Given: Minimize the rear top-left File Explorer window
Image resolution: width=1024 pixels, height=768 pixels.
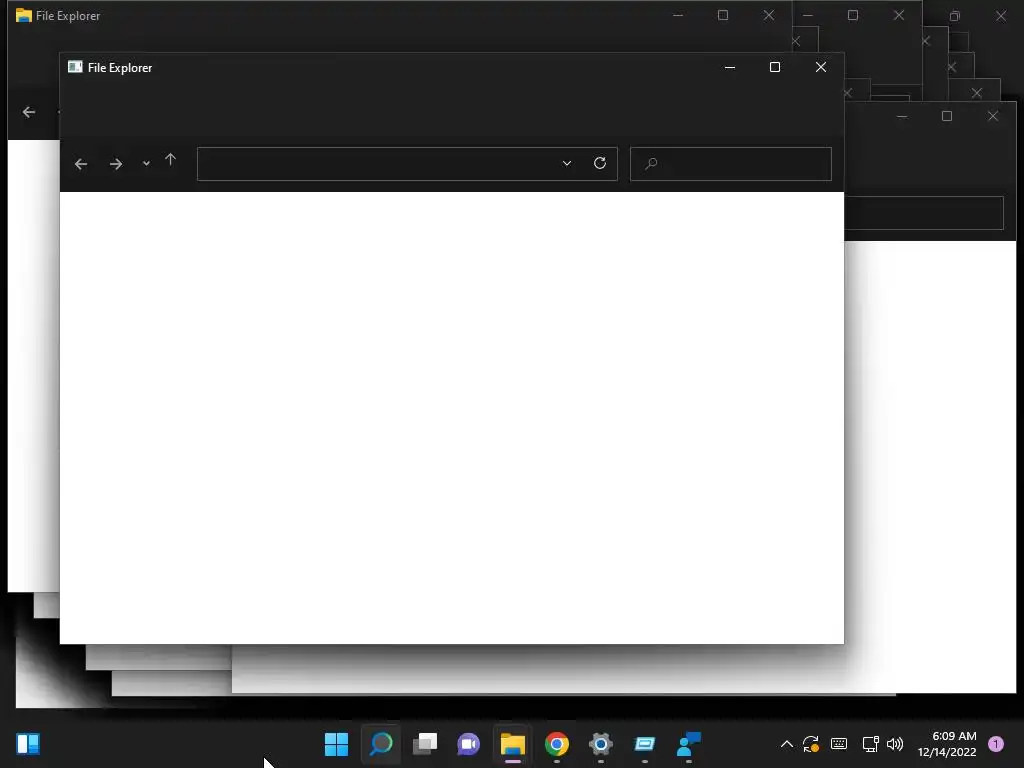Looking at the screenshot, I should (x=678, y=15).
